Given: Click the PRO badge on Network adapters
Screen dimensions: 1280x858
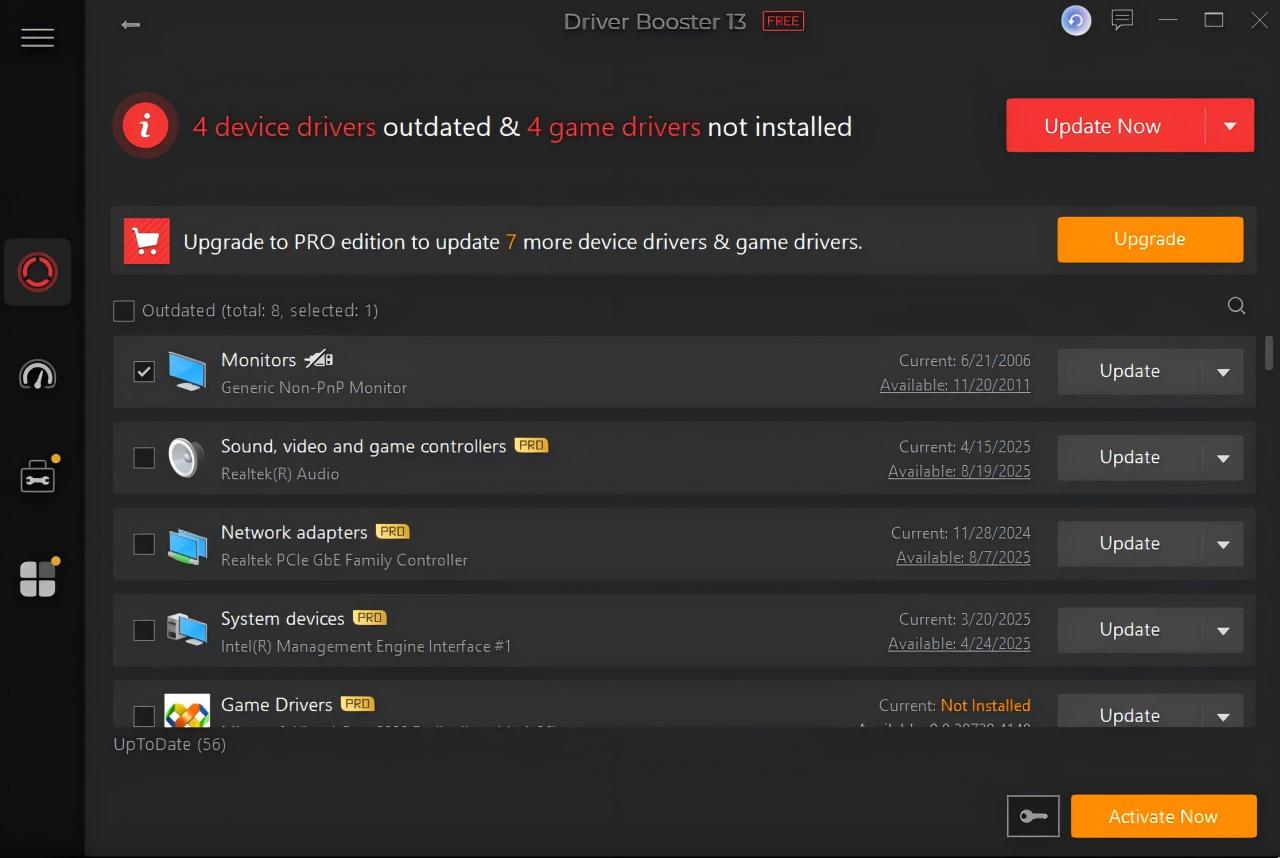Looking at the screenshot, I should [393, 531].
